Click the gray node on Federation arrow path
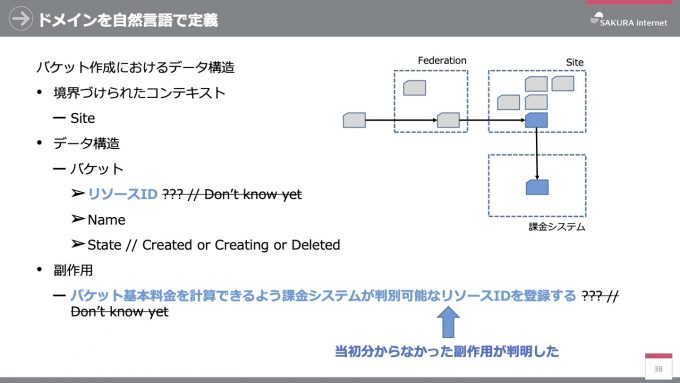680x383 pixels. tap(448, 120)
